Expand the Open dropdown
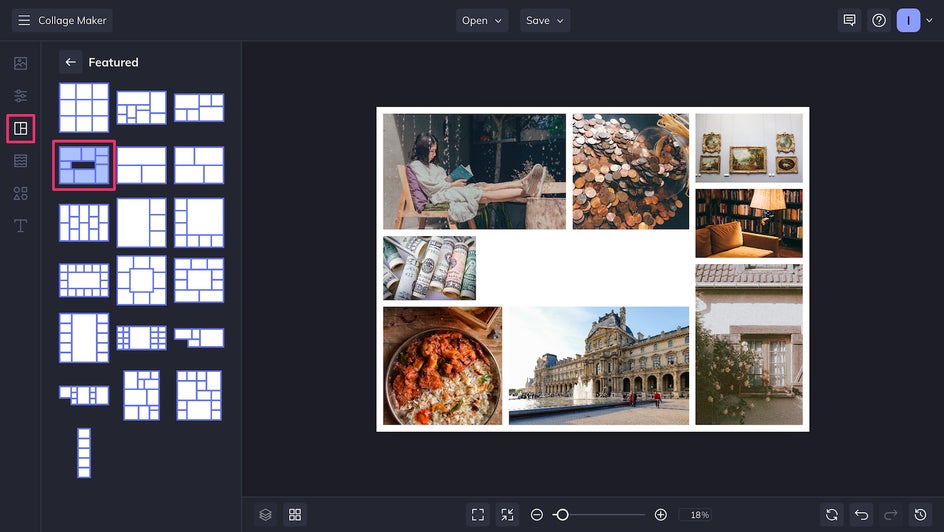The height and width of the screenshot is (532, 944). point(482,20)
